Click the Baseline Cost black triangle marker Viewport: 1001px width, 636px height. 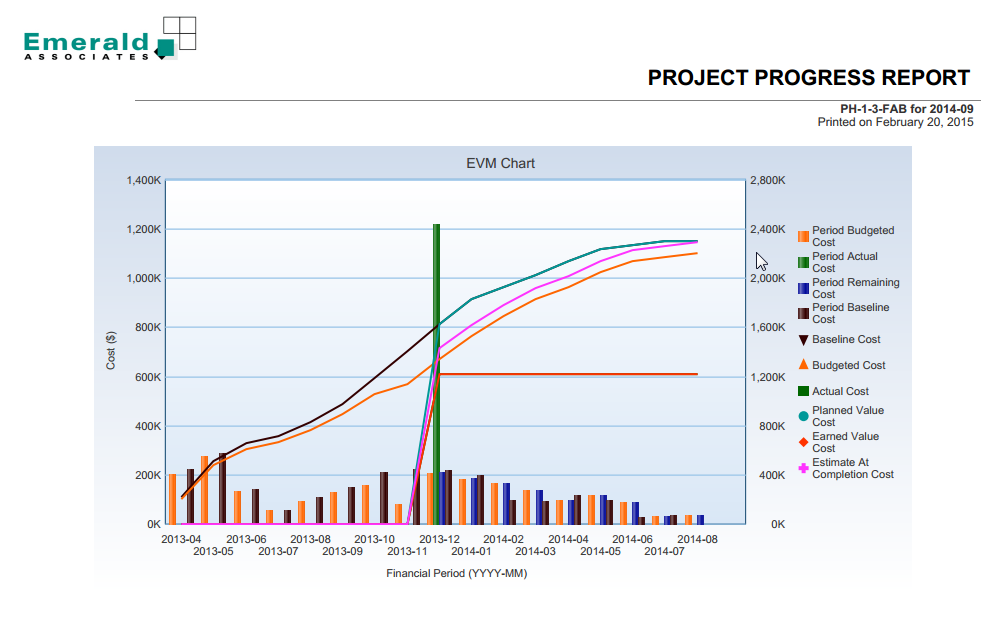click(x=803, y=340)
